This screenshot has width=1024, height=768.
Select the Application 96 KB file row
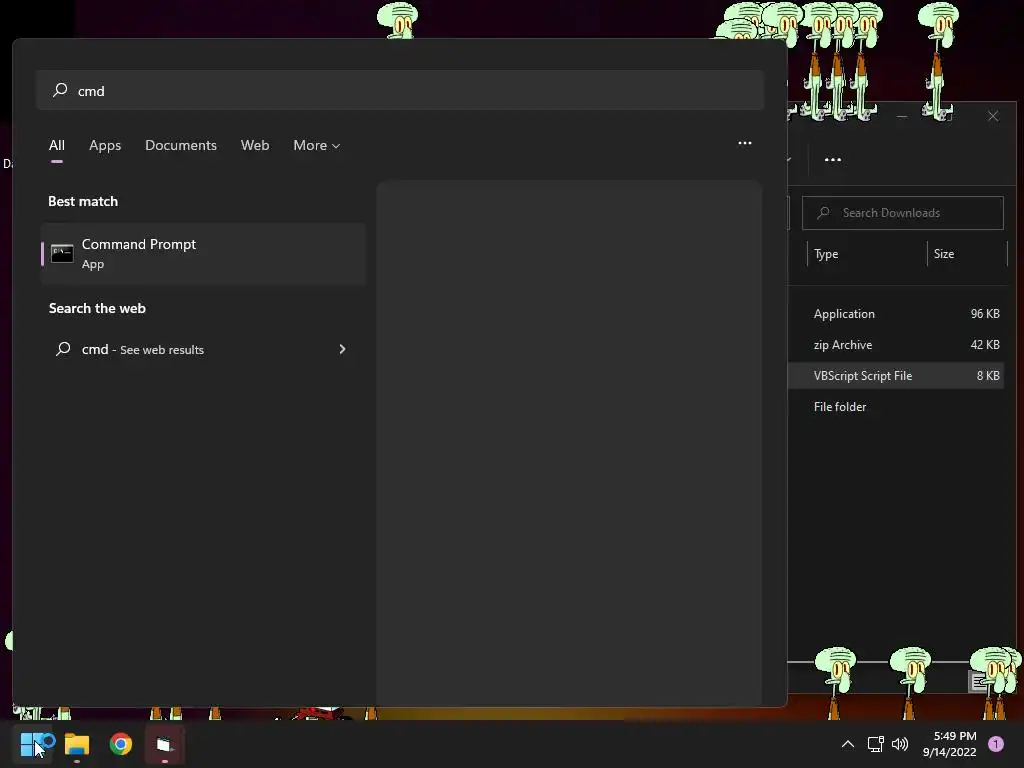(896, 313)
